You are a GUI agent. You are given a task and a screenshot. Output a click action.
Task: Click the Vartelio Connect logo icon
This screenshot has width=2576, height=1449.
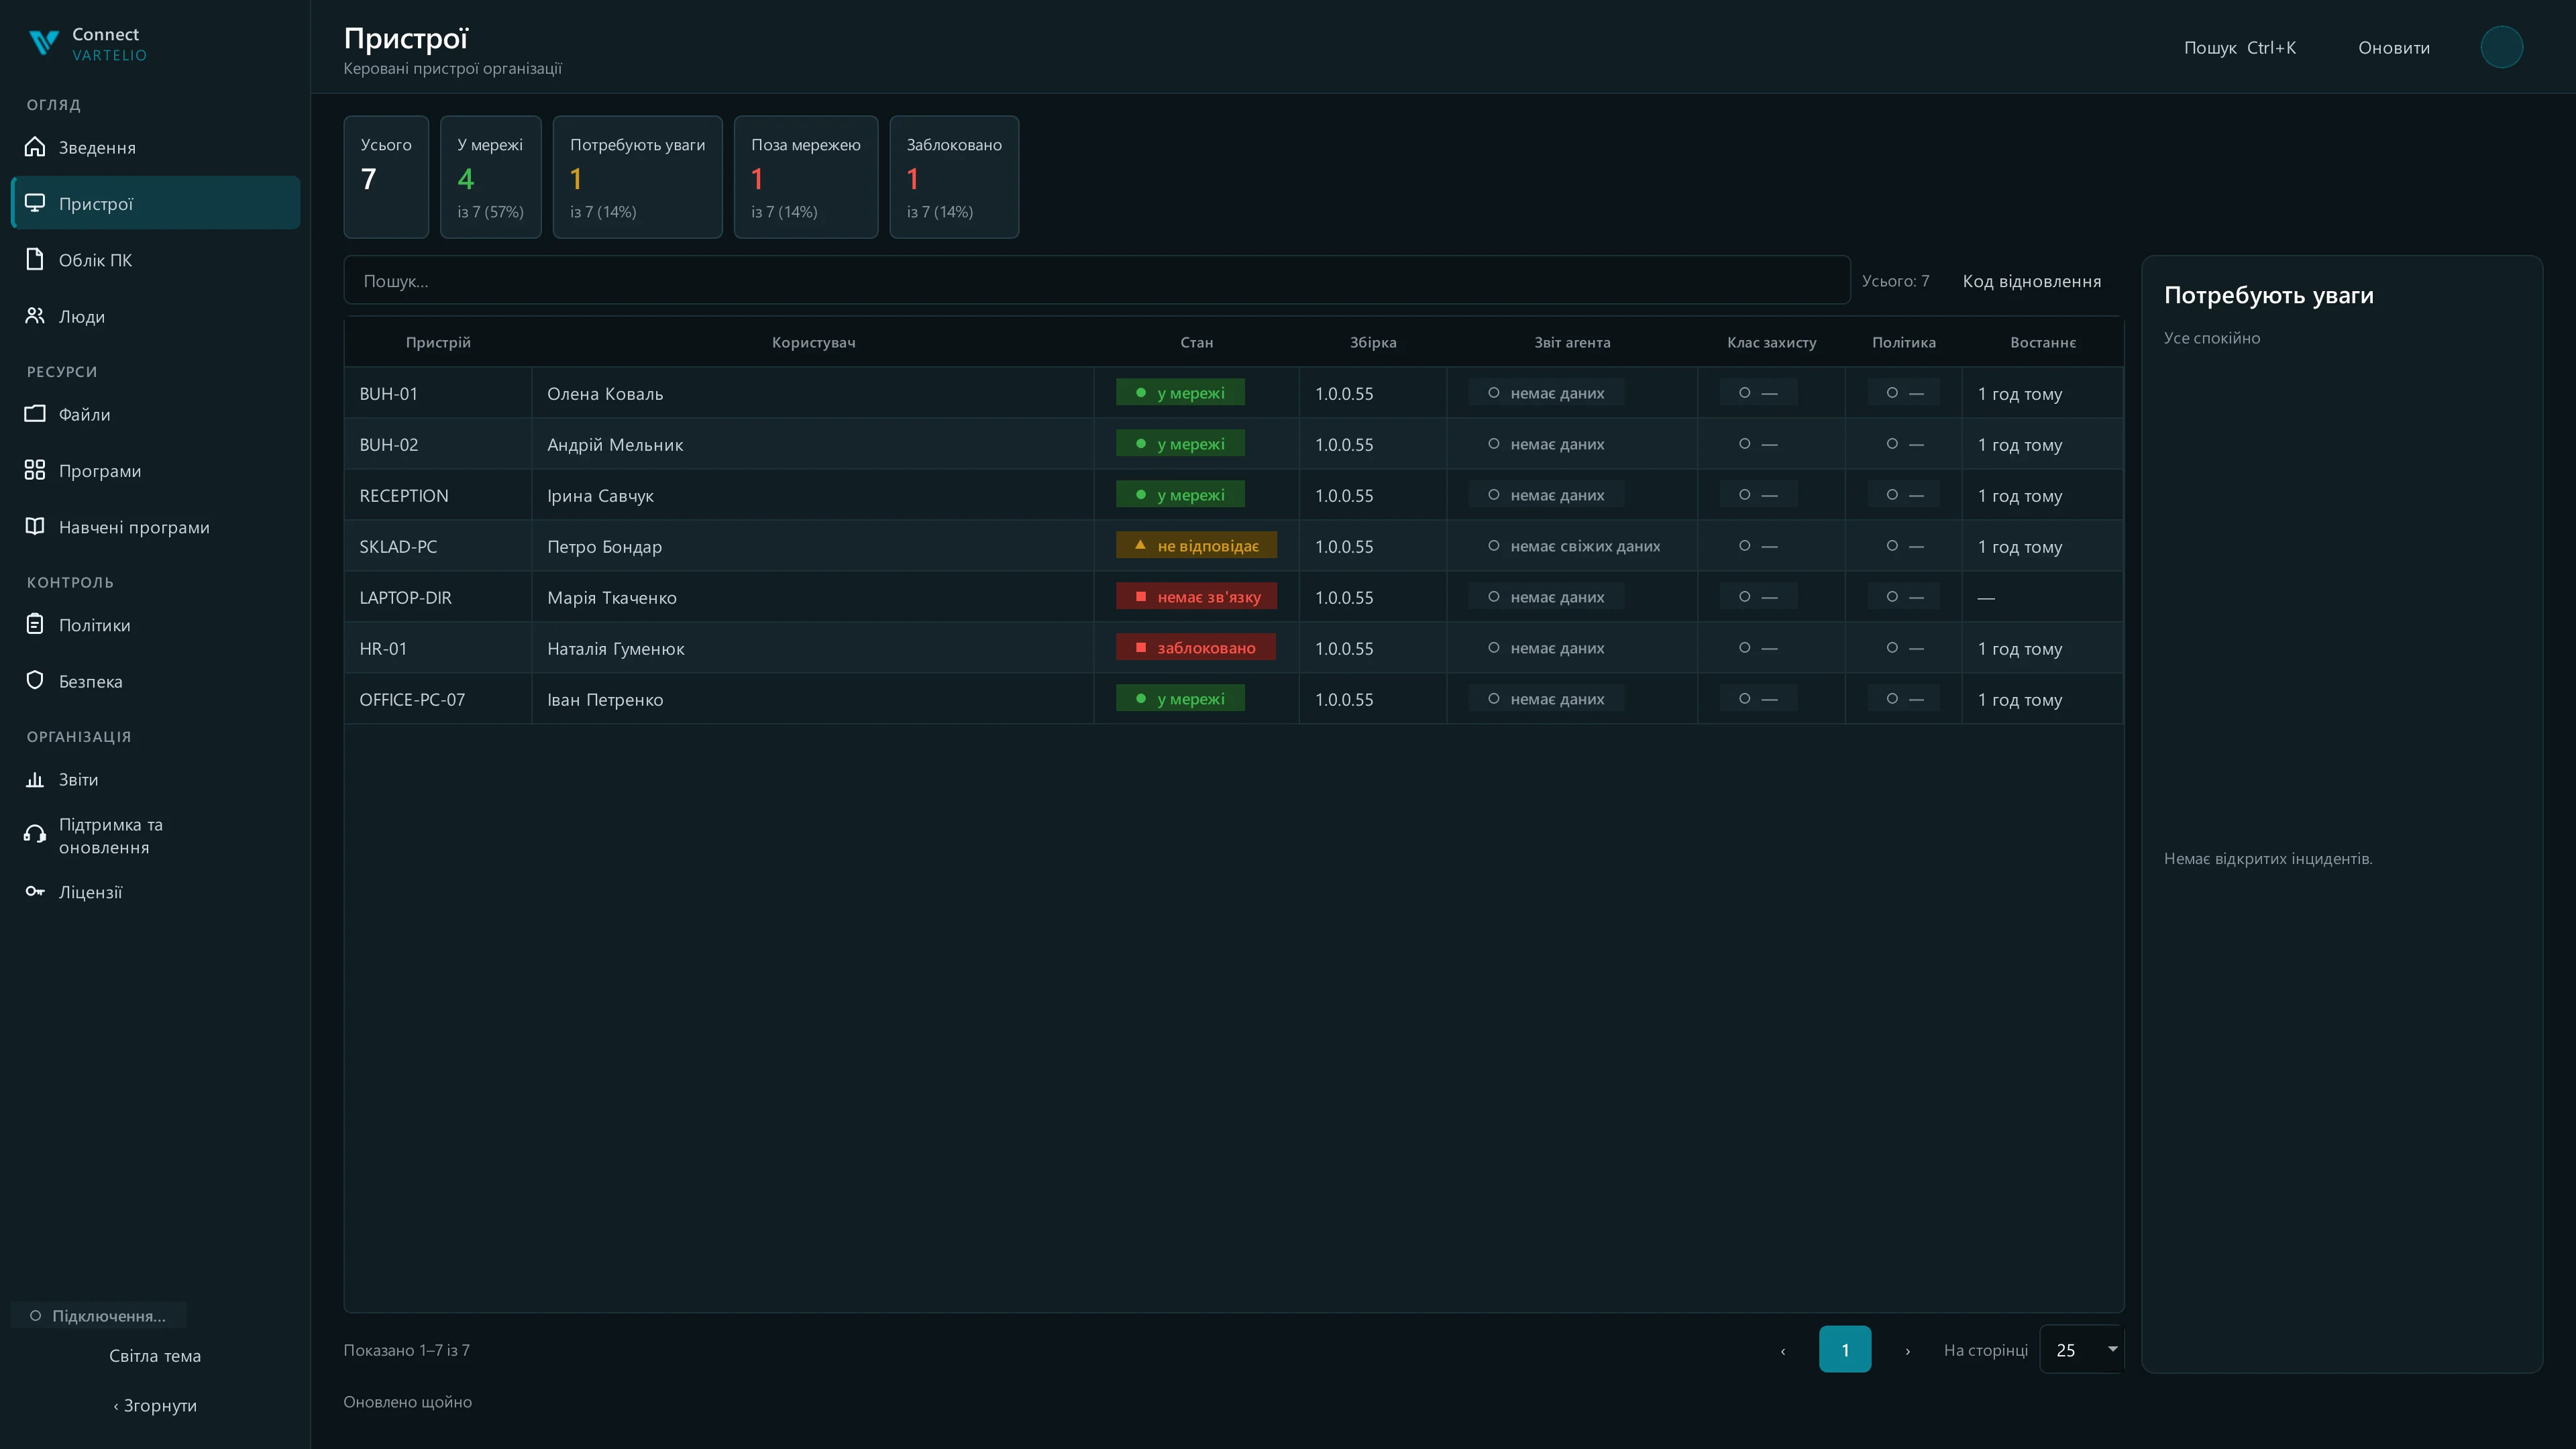tap(44, 43)
